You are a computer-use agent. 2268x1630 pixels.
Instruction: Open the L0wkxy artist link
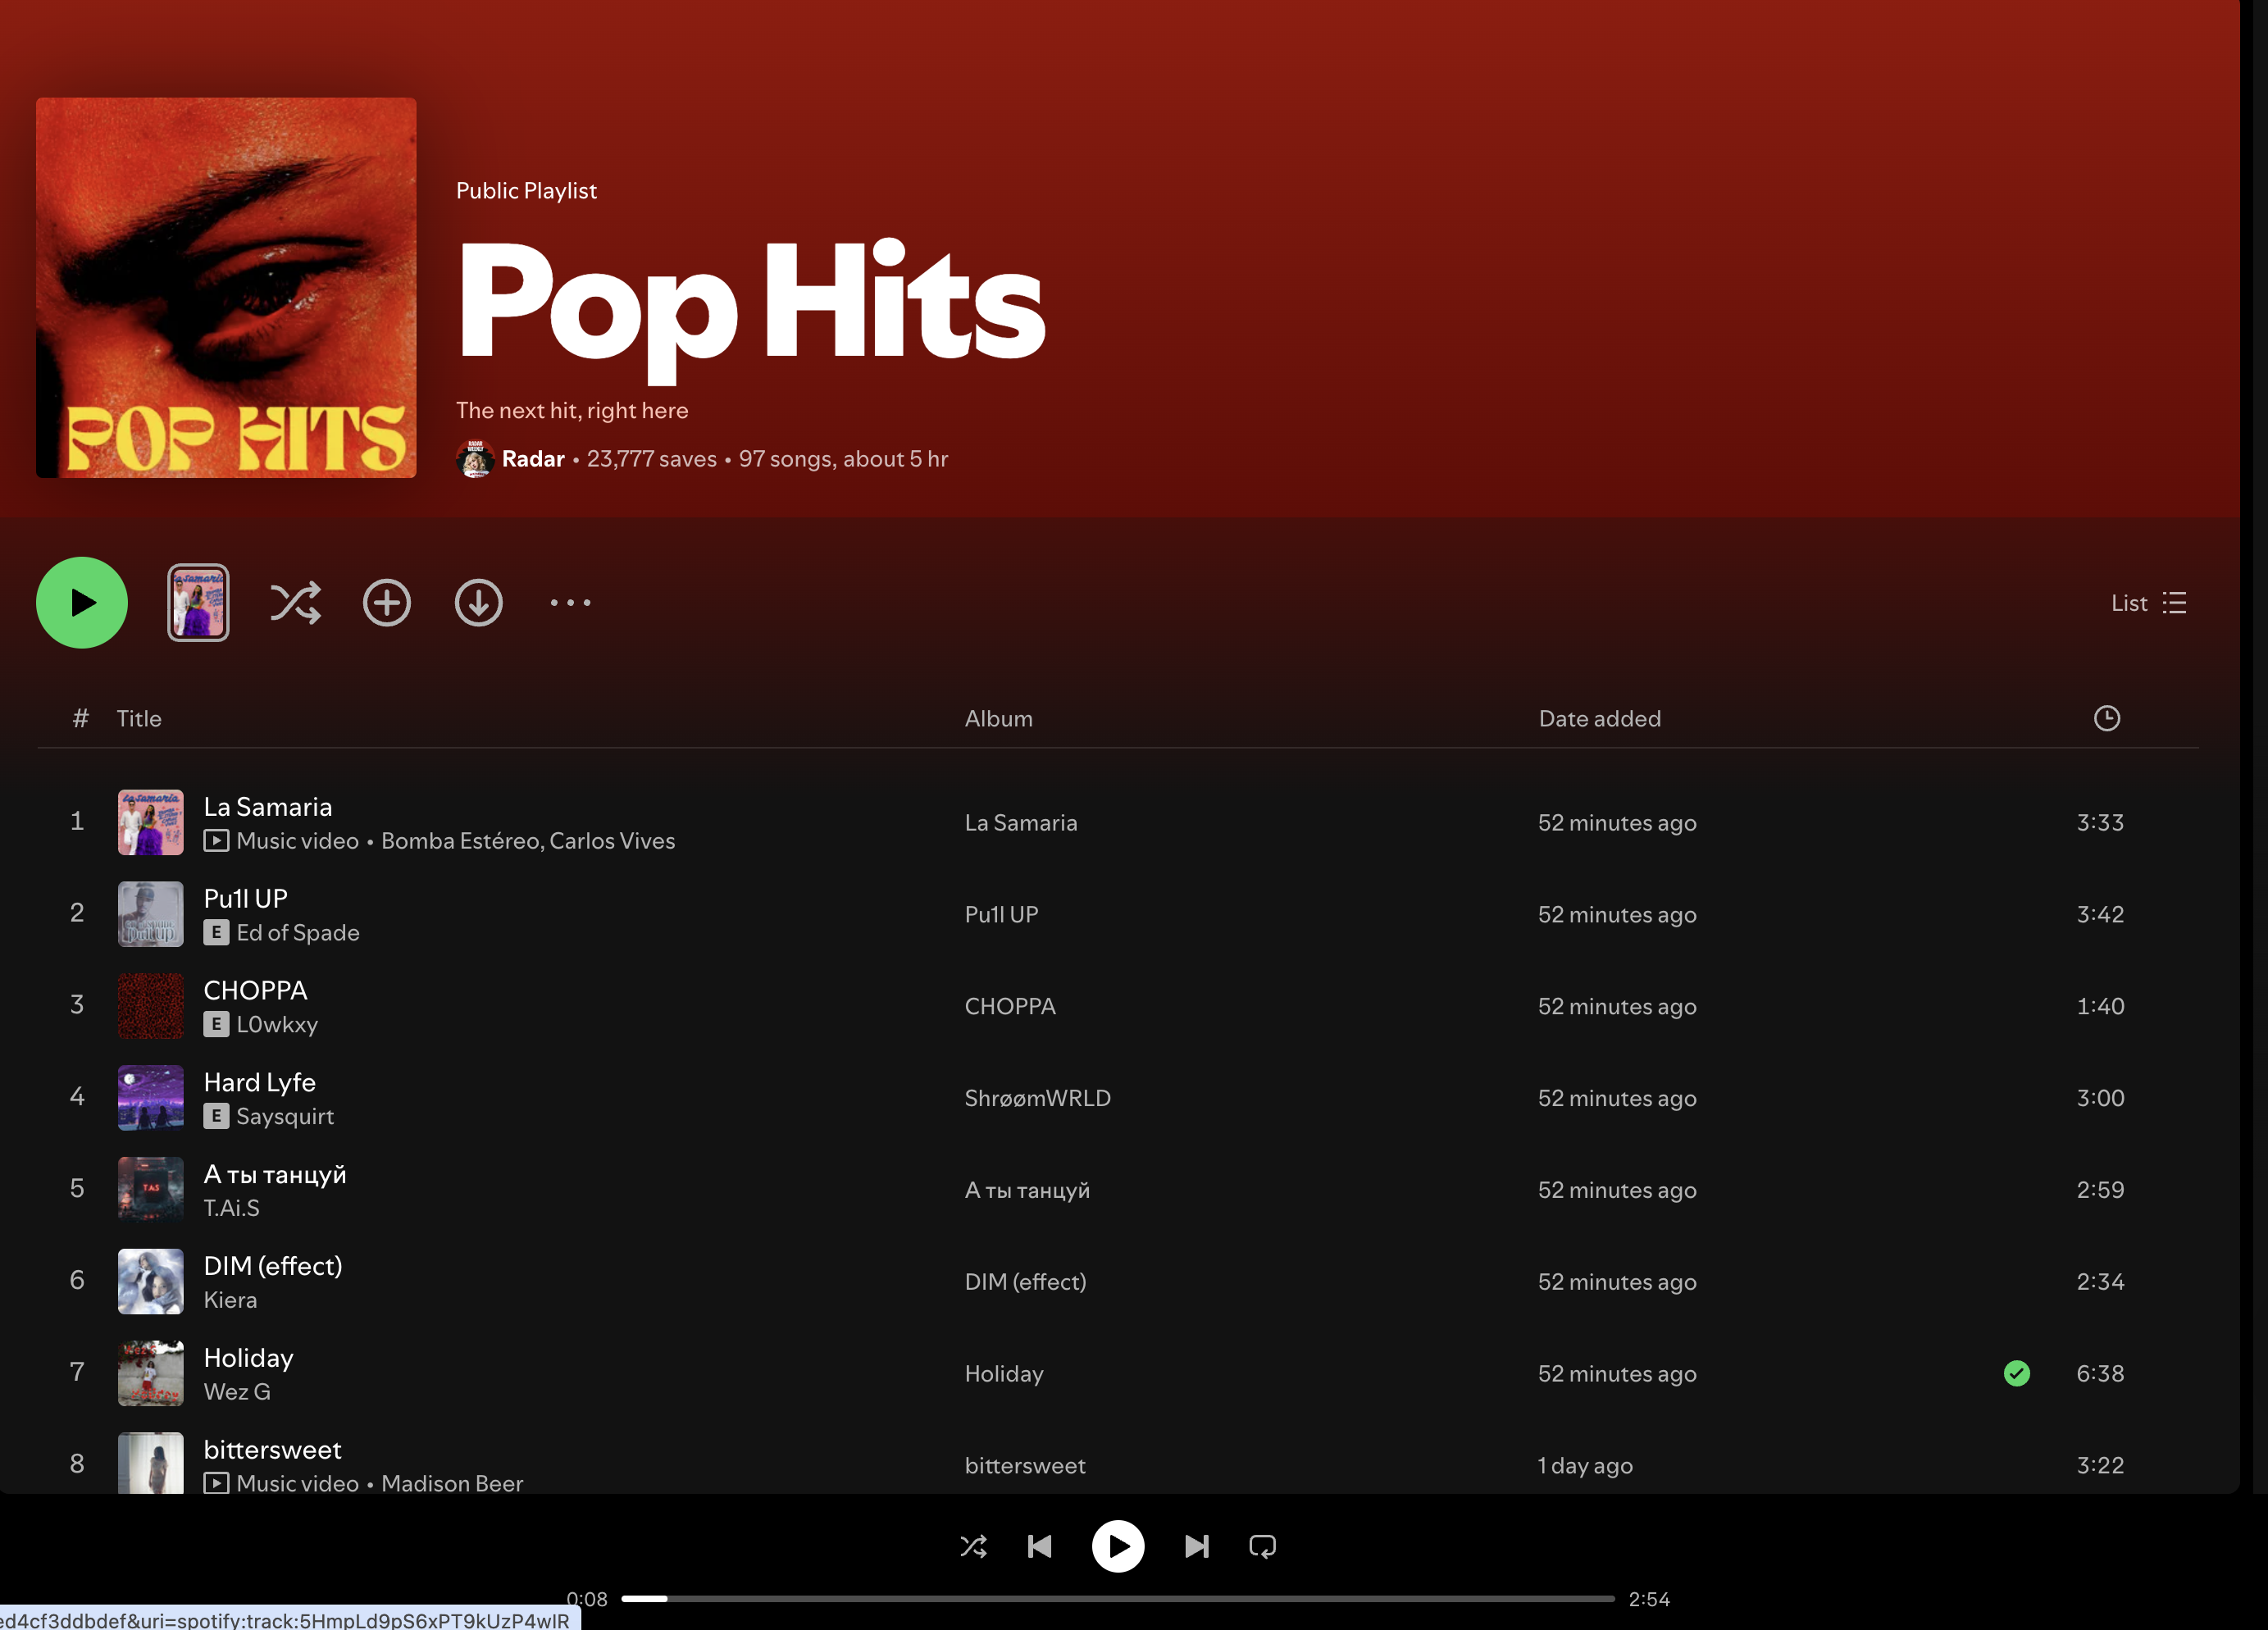coord(277,1025)
